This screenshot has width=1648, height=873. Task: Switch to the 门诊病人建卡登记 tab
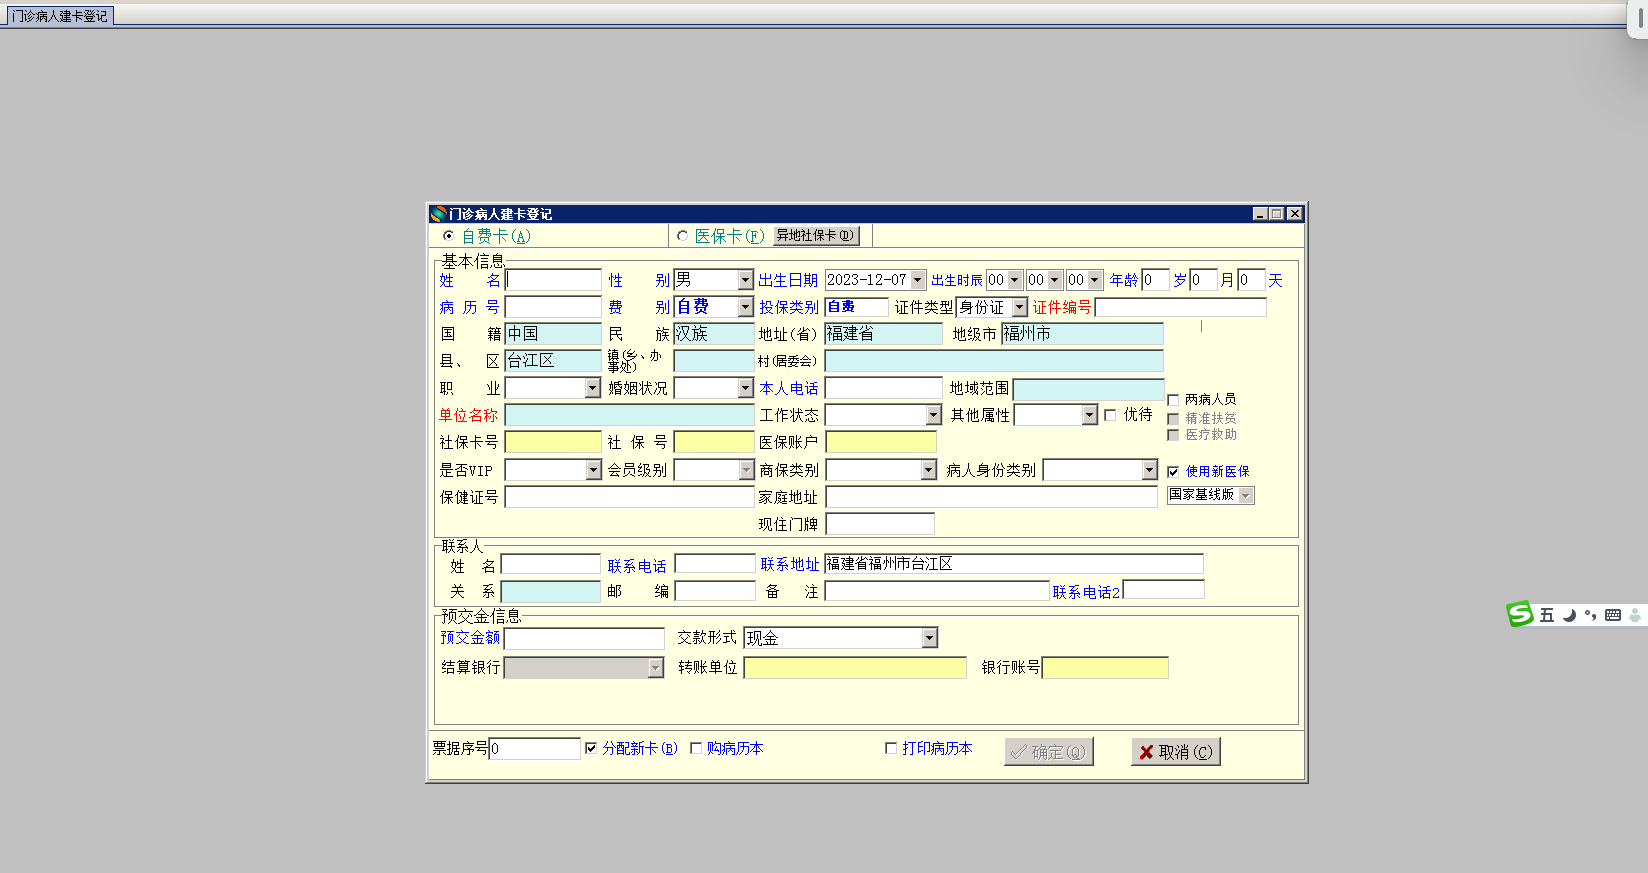59,16
